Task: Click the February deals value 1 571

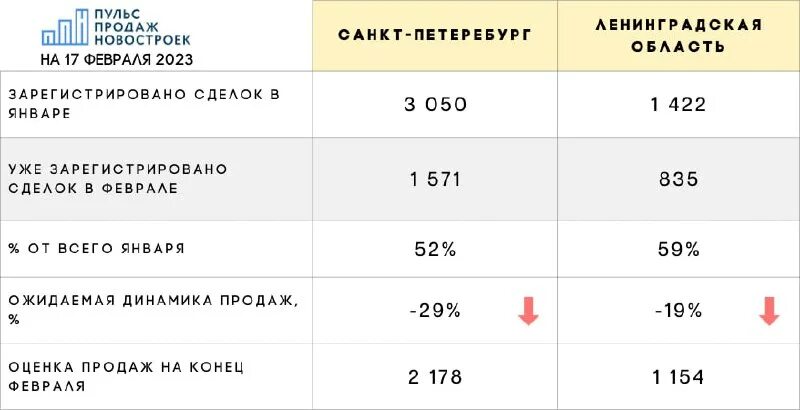Action: pos(435,180)
